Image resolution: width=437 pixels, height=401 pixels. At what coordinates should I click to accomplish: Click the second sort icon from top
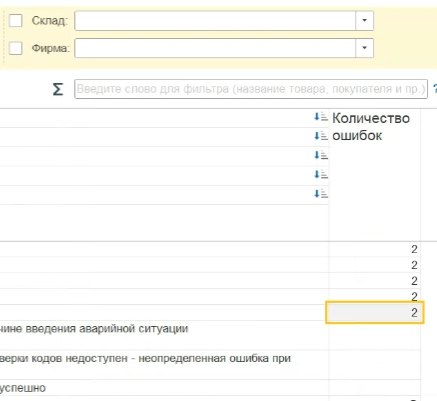tap(321, 136)
